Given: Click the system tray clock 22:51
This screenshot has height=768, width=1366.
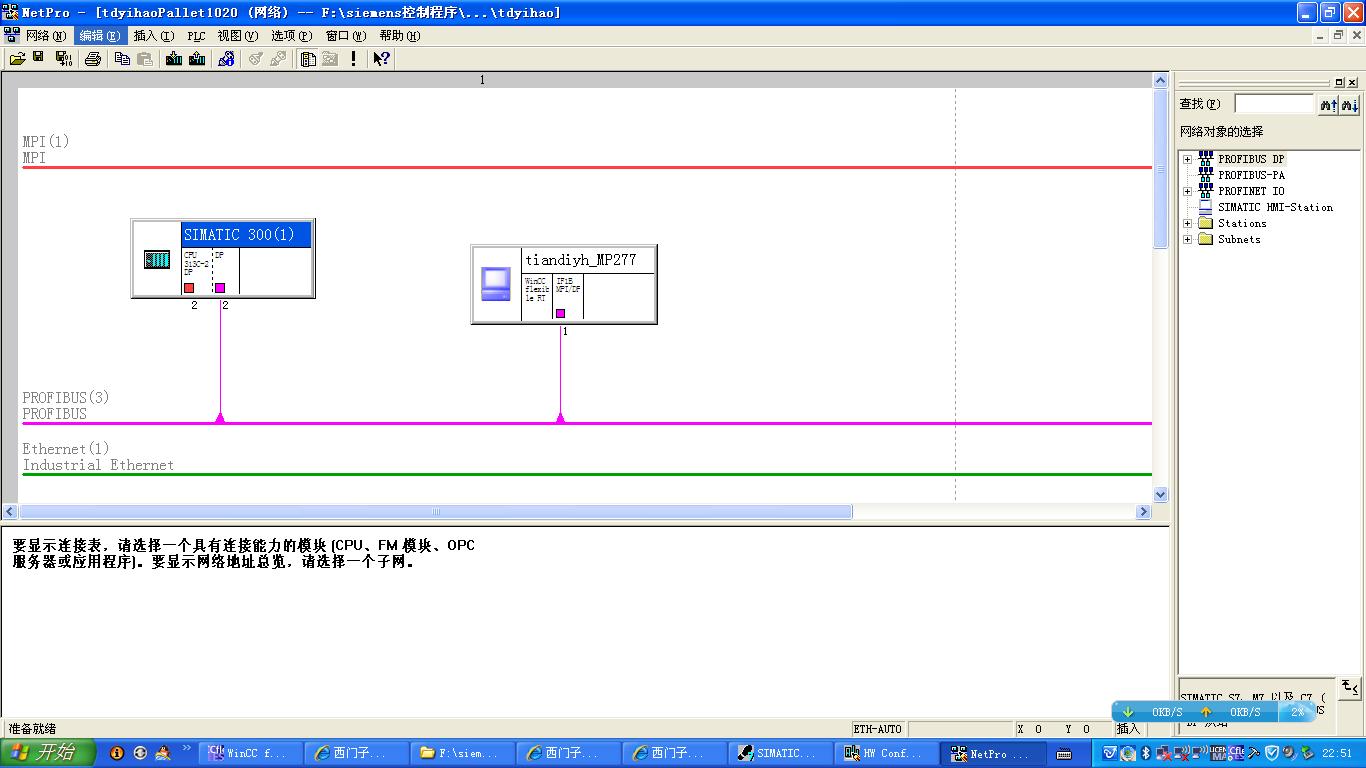Looking at the screenshot, I should coord(1337,754).
